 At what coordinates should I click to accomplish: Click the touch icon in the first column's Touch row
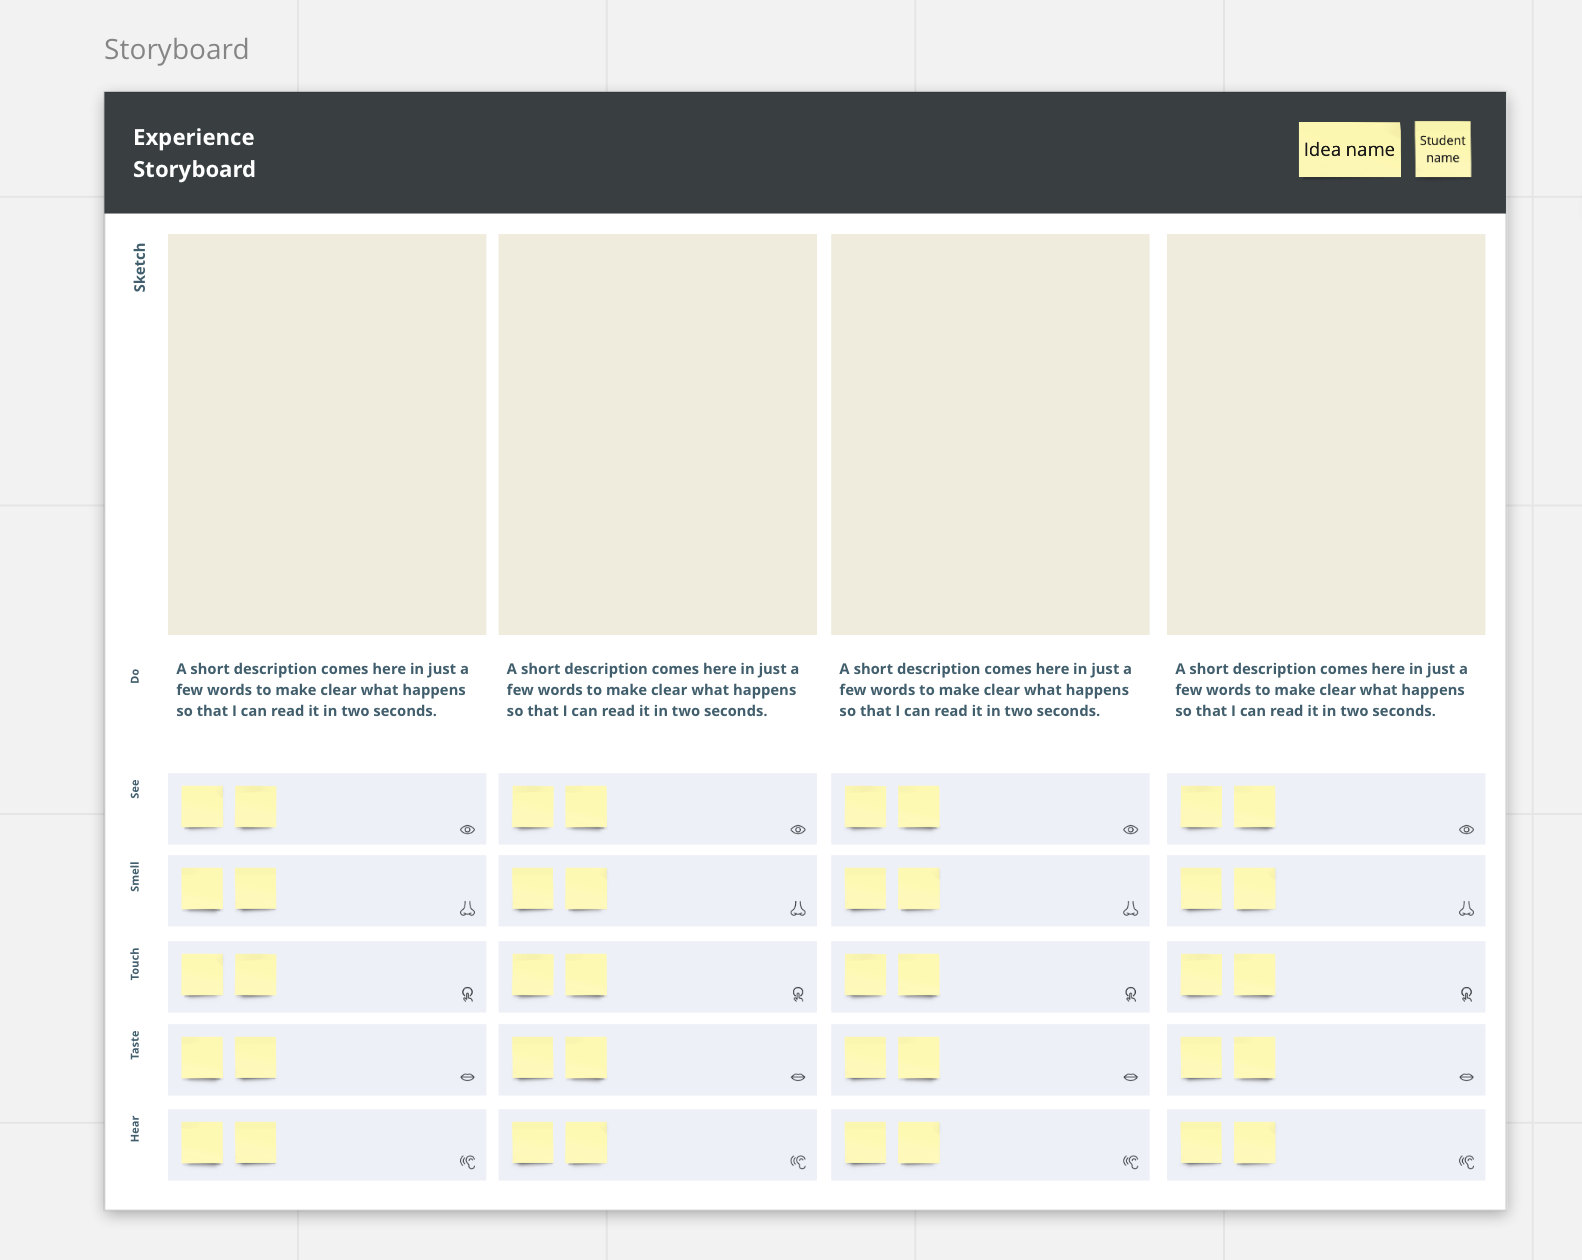tap(467, 994)
